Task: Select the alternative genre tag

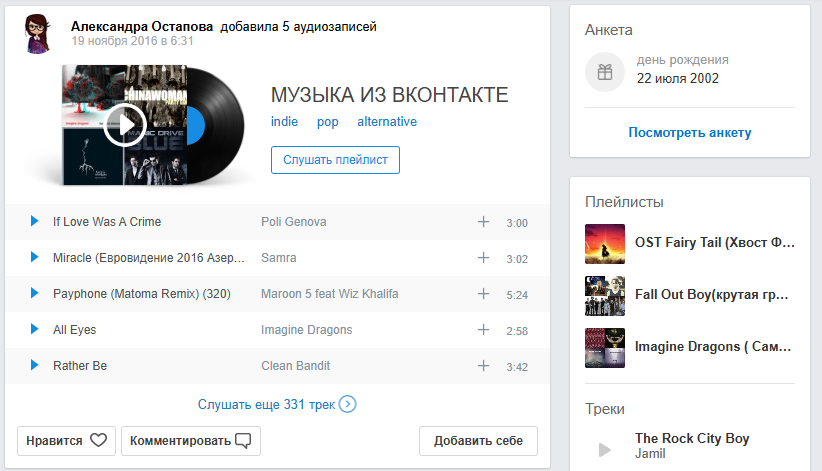Action: tap(387, 122)
